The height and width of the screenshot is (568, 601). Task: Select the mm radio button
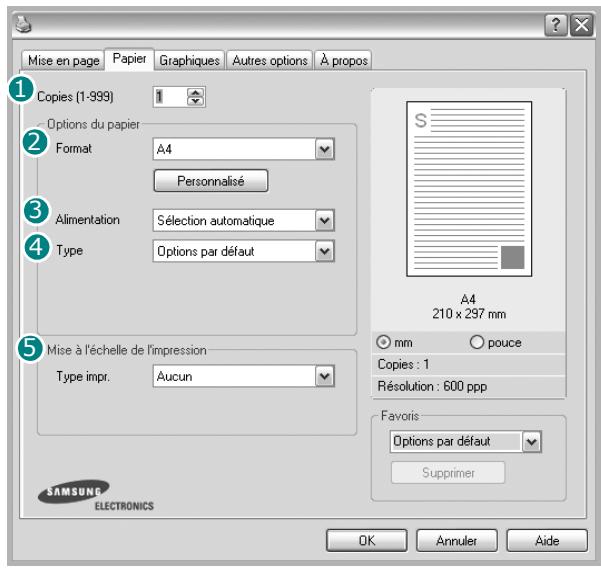384,342
